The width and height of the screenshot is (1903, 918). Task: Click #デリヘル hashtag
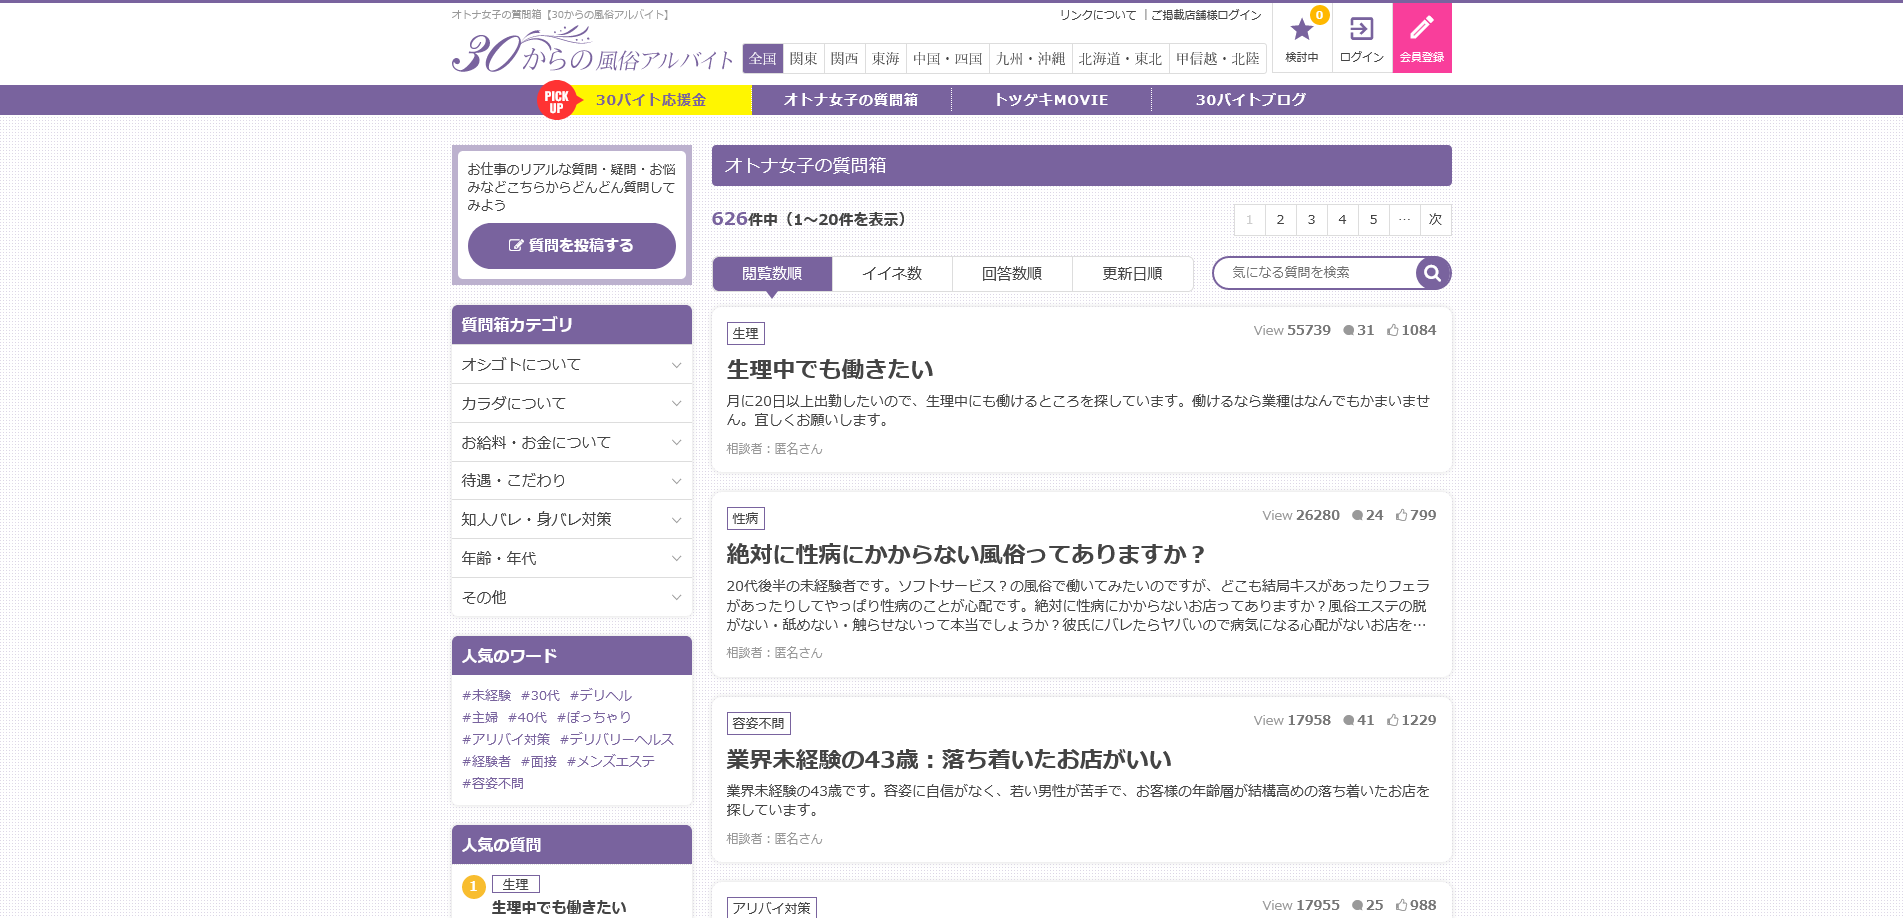[x=601, y=696]
